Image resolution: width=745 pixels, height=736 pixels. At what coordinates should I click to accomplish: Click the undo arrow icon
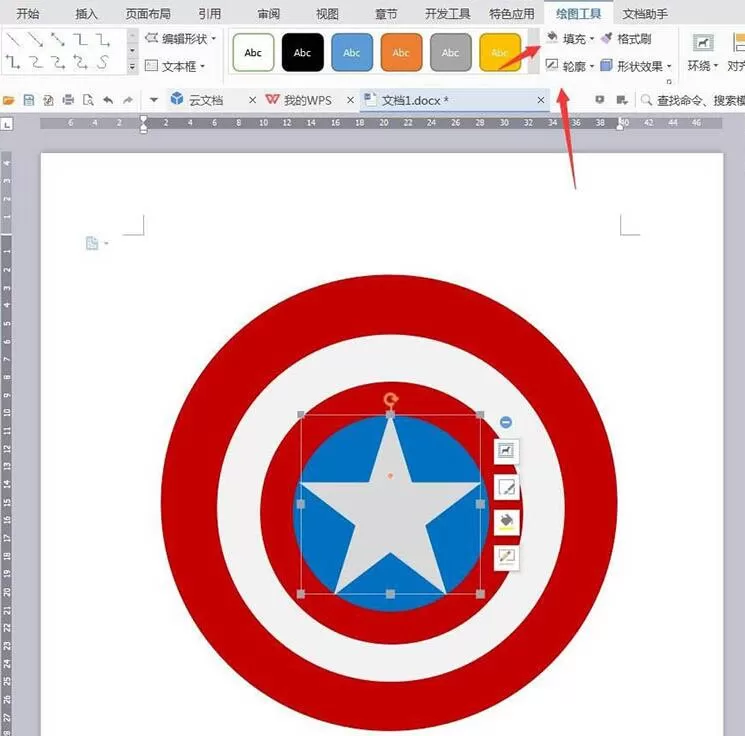tap(108, 100)
